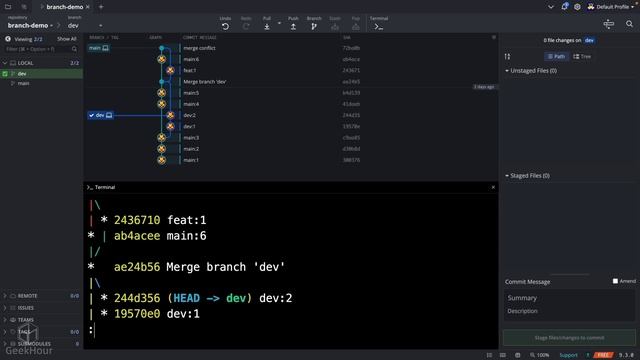Click the sort files icon
This screenshot has width=640, height=360.
[507, 56]
